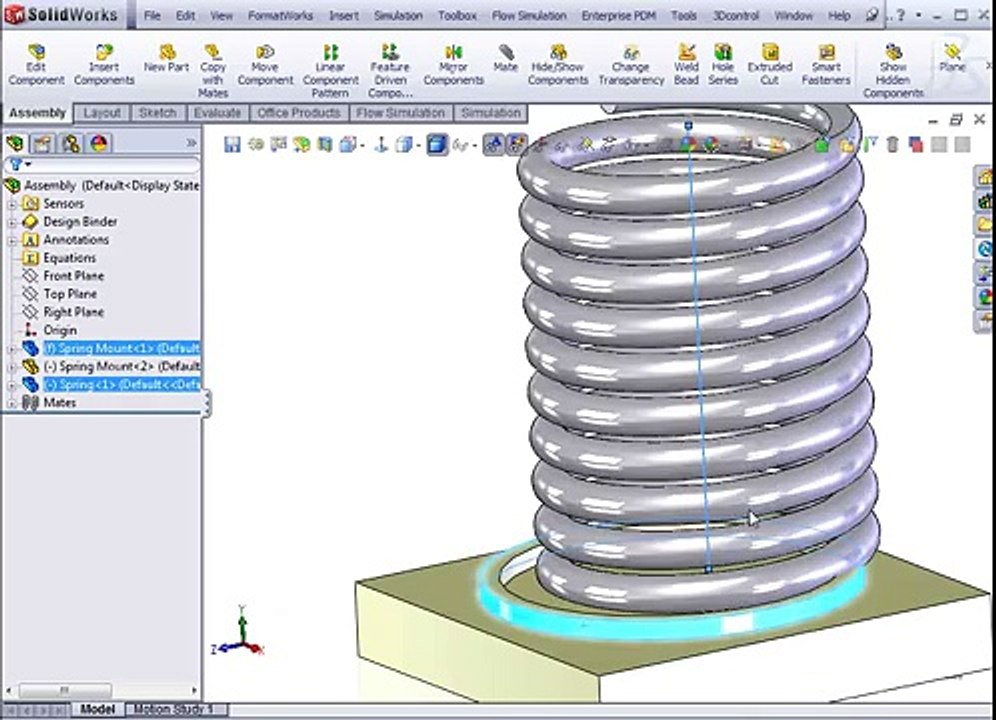Select the Smart Fasteners tool
This screenshot has height=720, width=996.
[x=826, y=65]
